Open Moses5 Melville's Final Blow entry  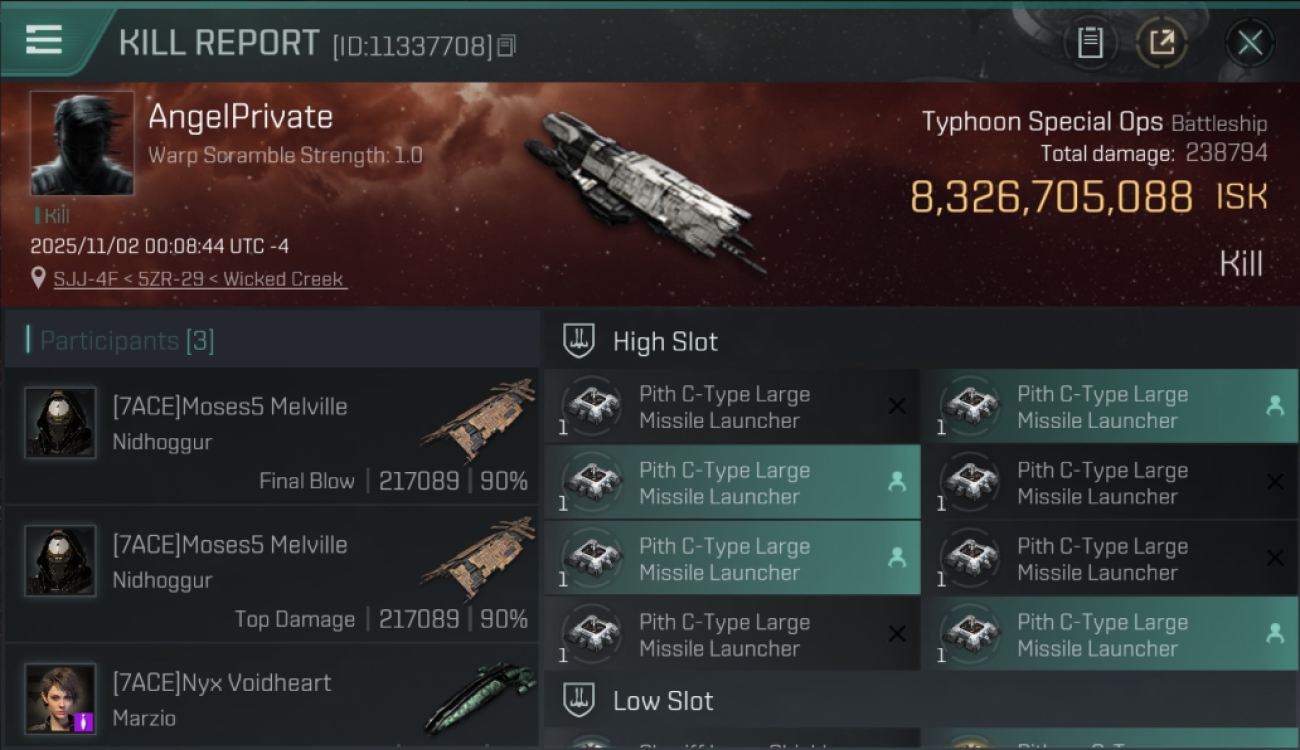coord(270,435)
